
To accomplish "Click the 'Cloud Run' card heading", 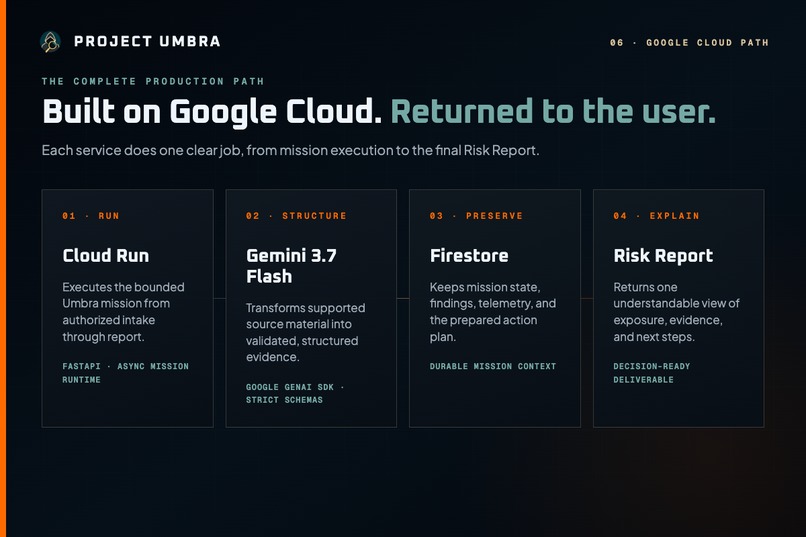I will pyautogui.click(x=106, y=255).
